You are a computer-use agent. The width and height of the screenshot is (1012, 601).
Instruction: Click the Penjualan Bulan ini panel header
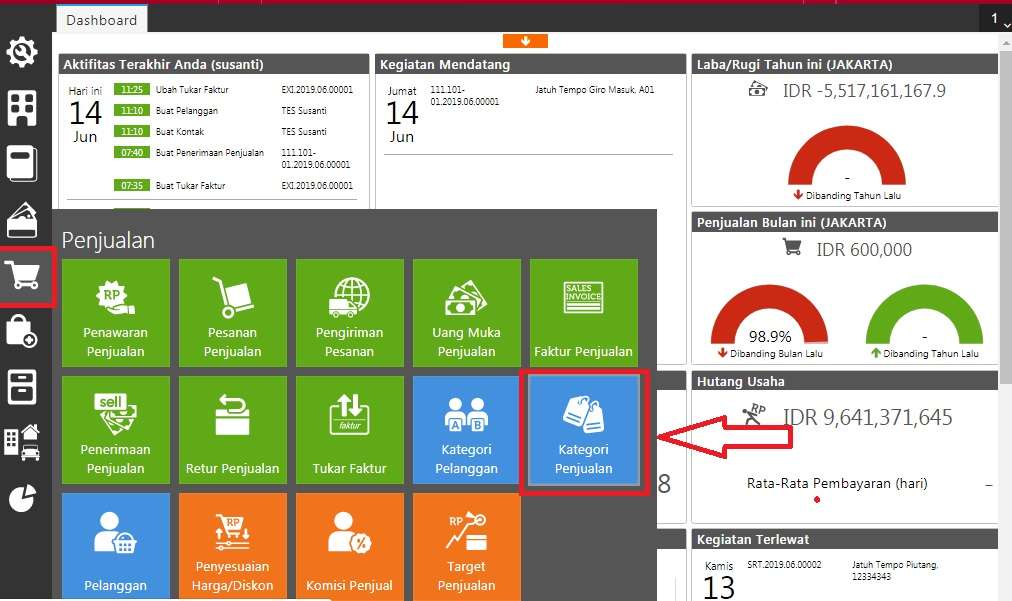point(845,223)
